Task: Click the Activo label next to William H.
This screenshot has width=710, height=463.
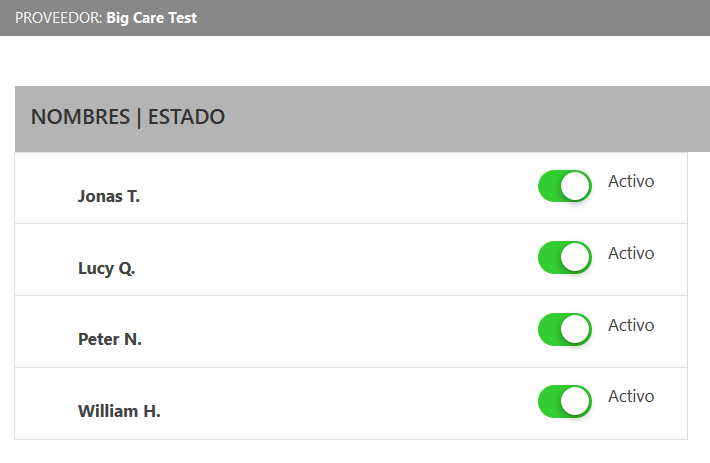Action: [x=631, y=397]
